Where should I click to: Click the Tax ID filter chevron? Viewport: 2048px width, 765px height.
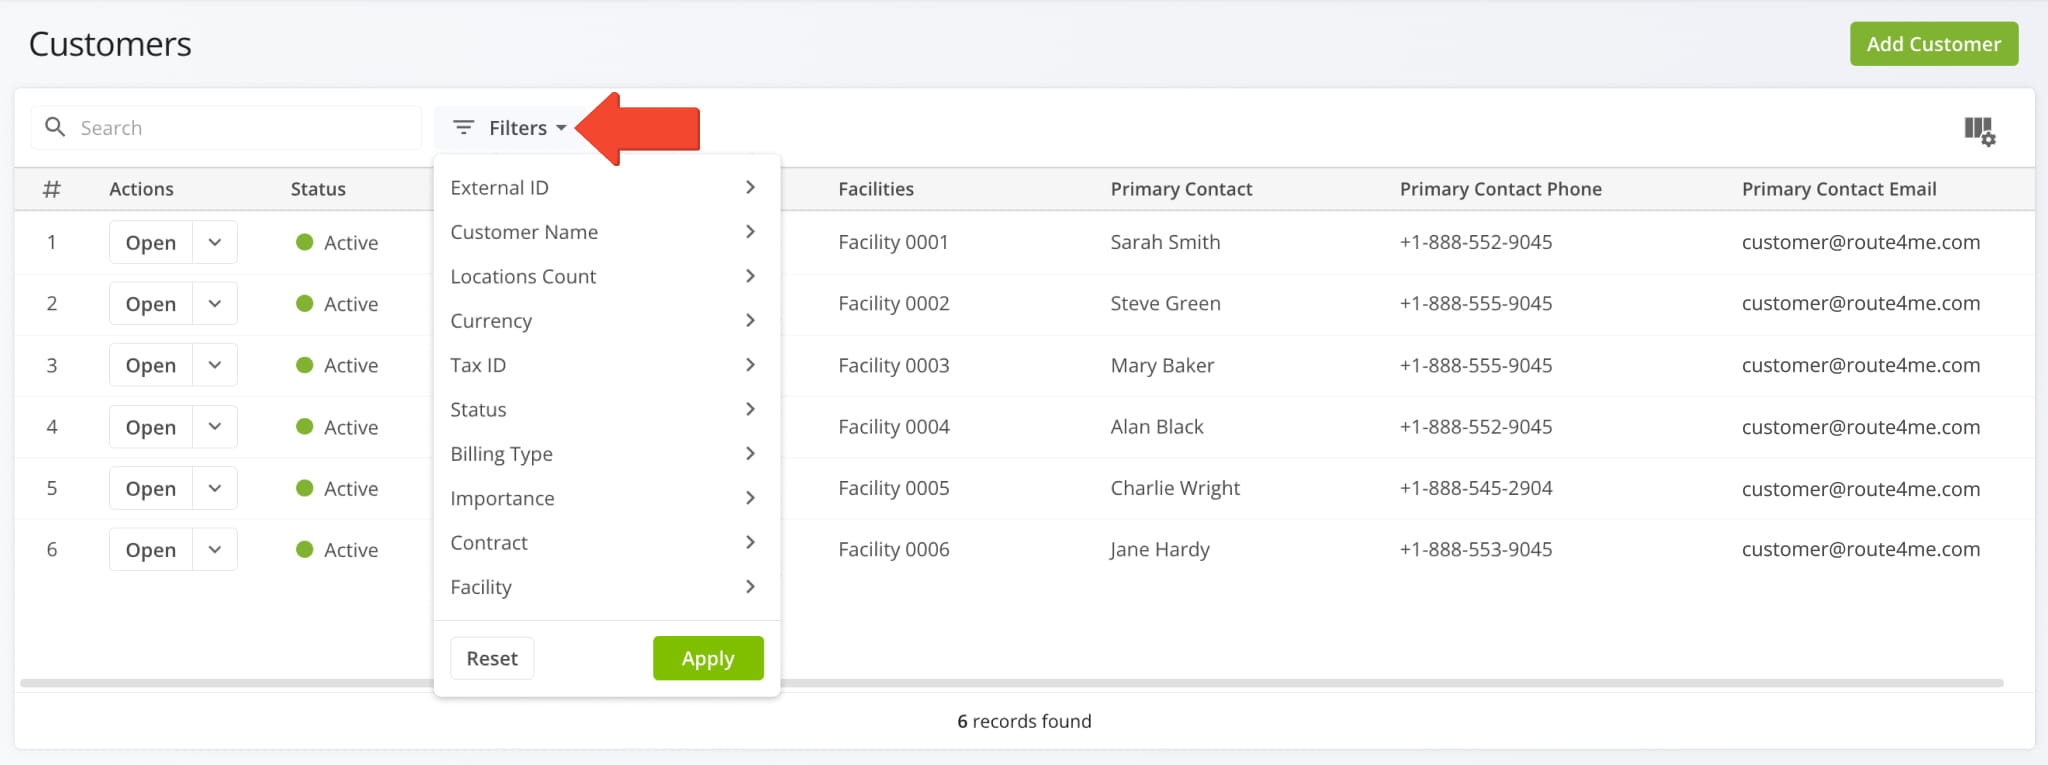point(750,365)
